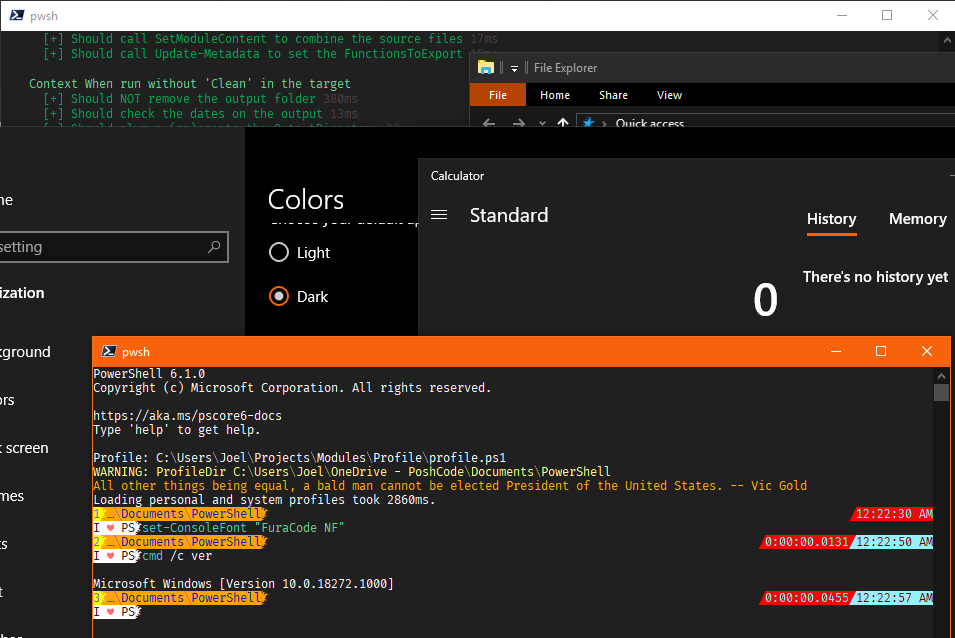Screen dimensions: 955x638
Task: Click the Profile path profile.ps1 line
Action: pyautogui.click(x=300, y=458)
